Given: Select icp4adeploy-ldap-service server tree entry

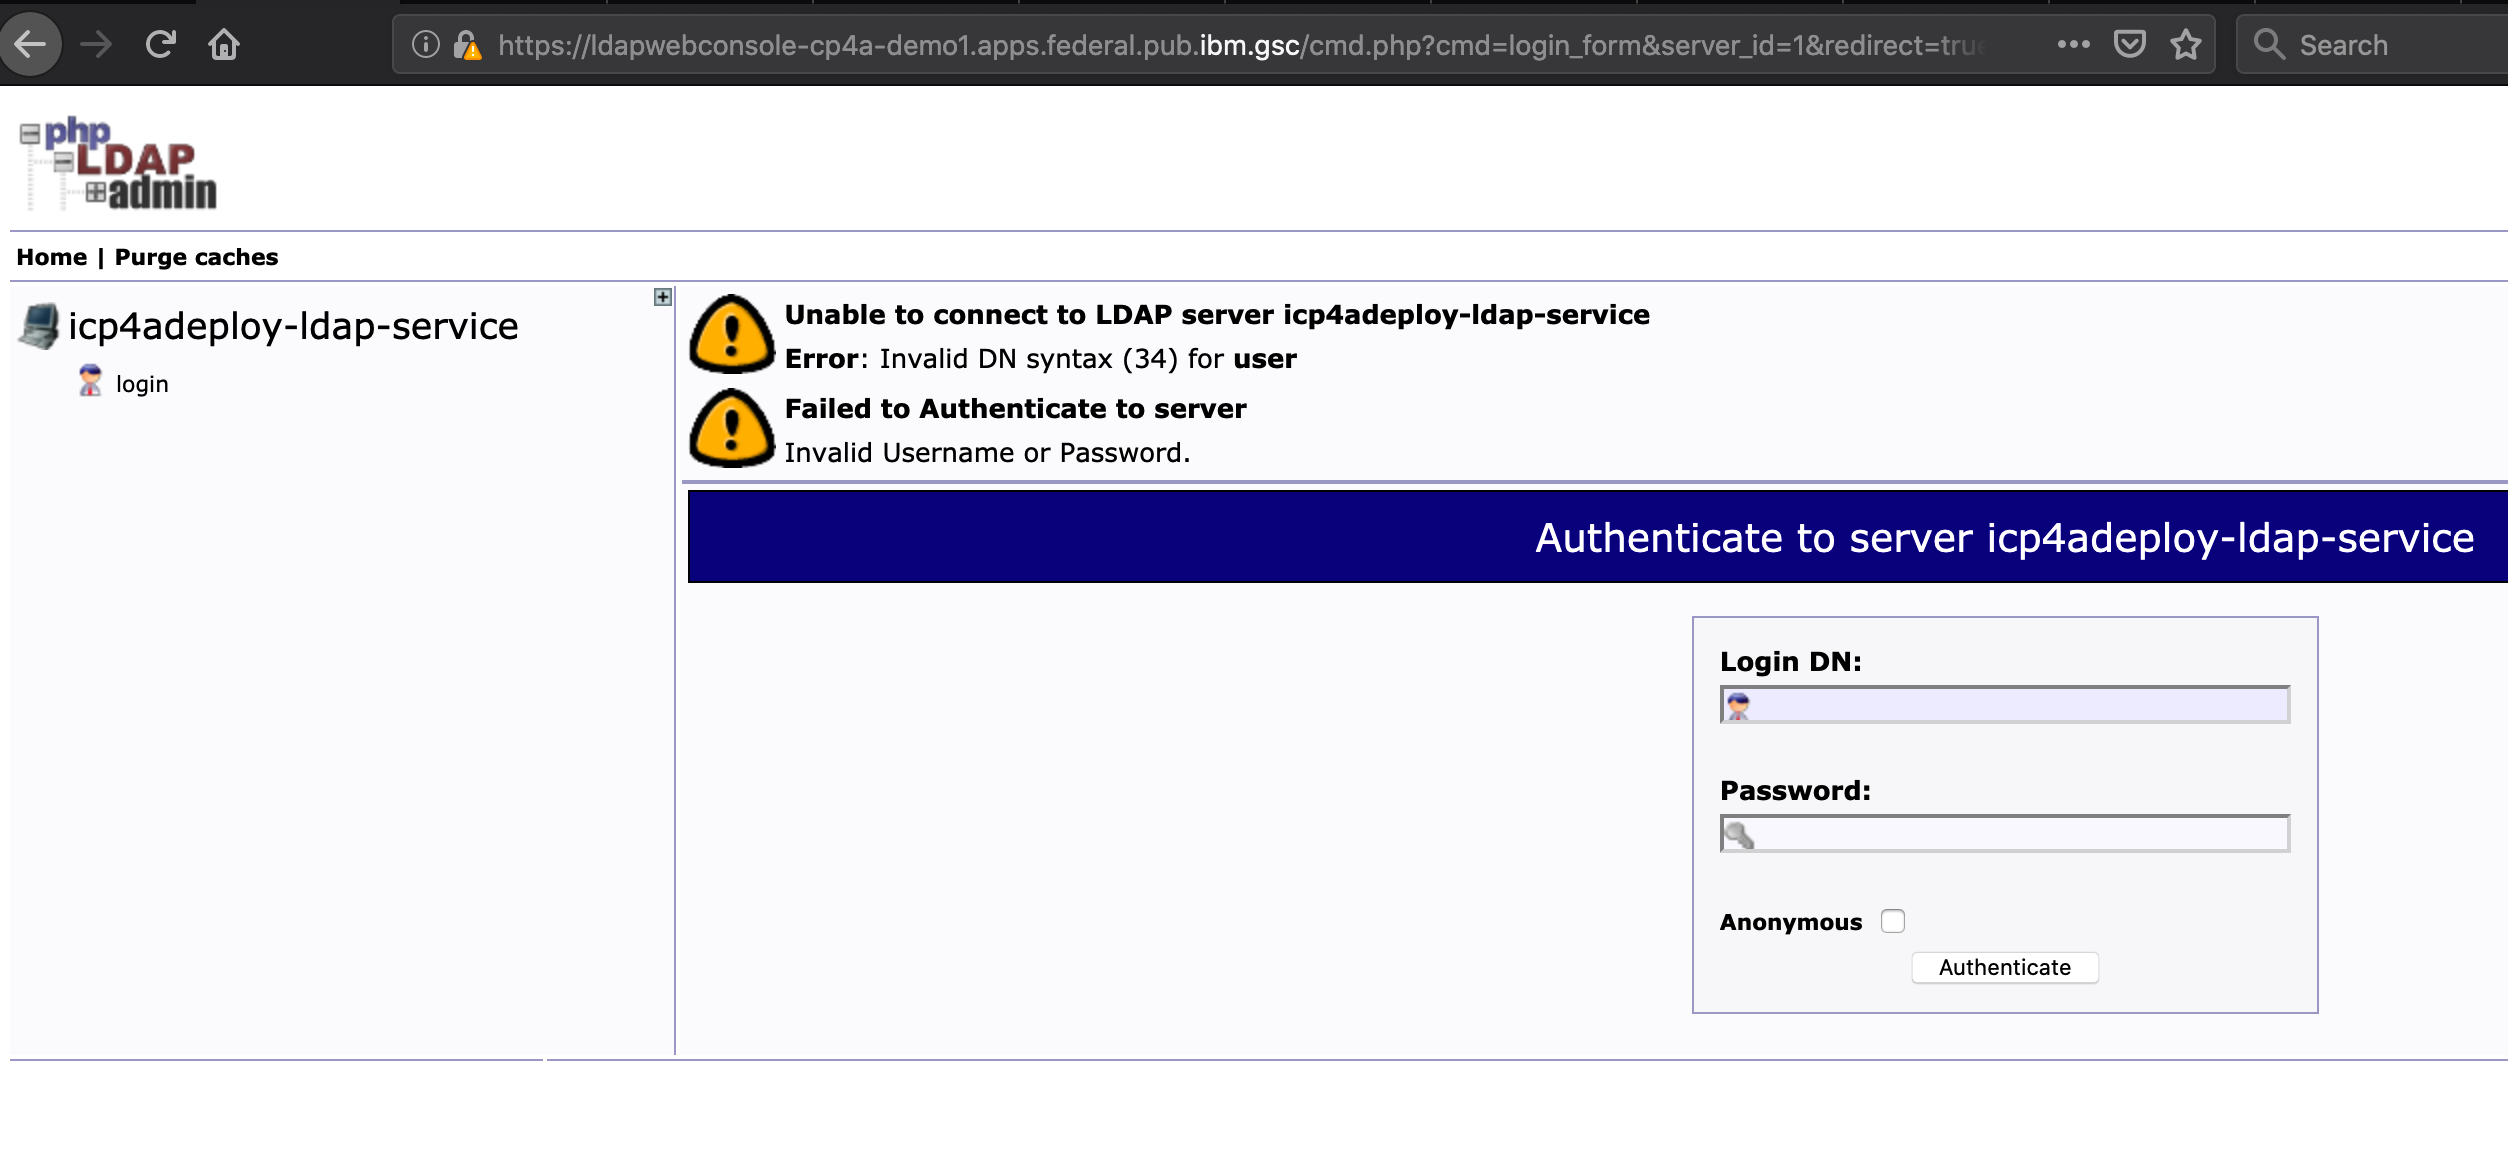Looking at the screenshot, I should pos(293,326).
